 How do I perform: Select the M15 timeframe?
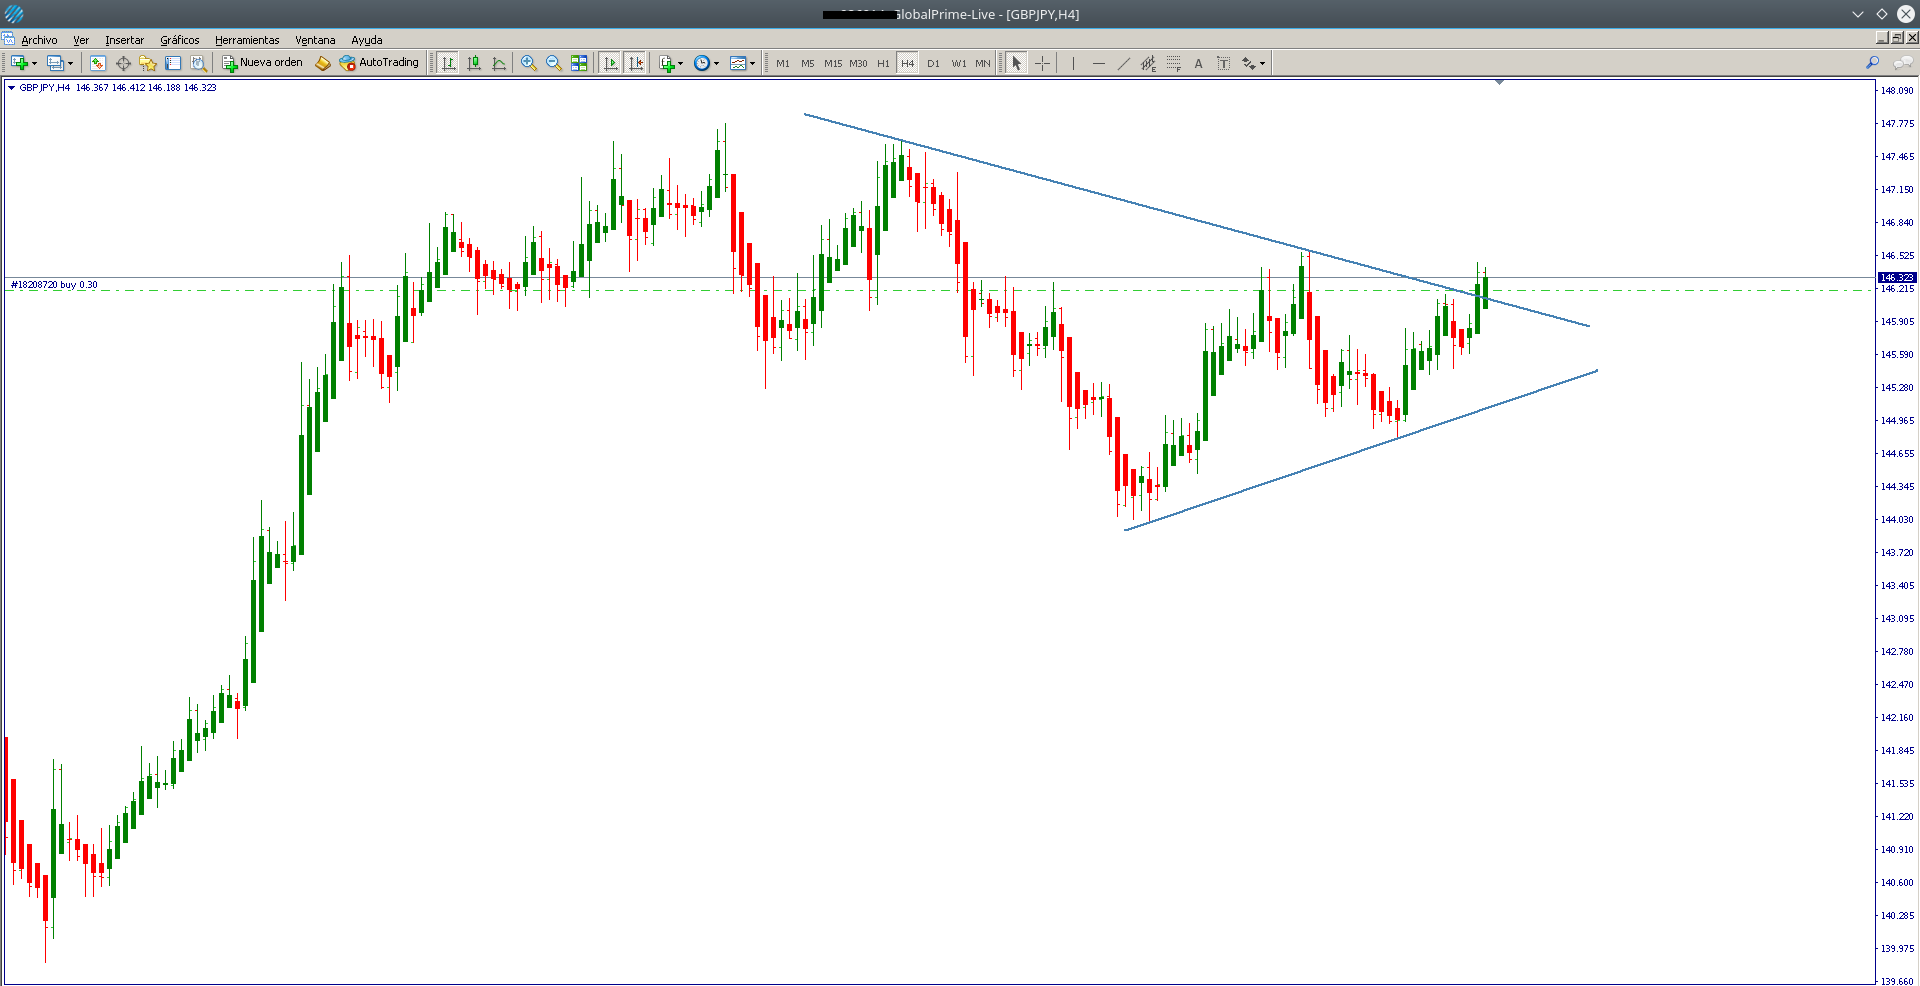833,63
